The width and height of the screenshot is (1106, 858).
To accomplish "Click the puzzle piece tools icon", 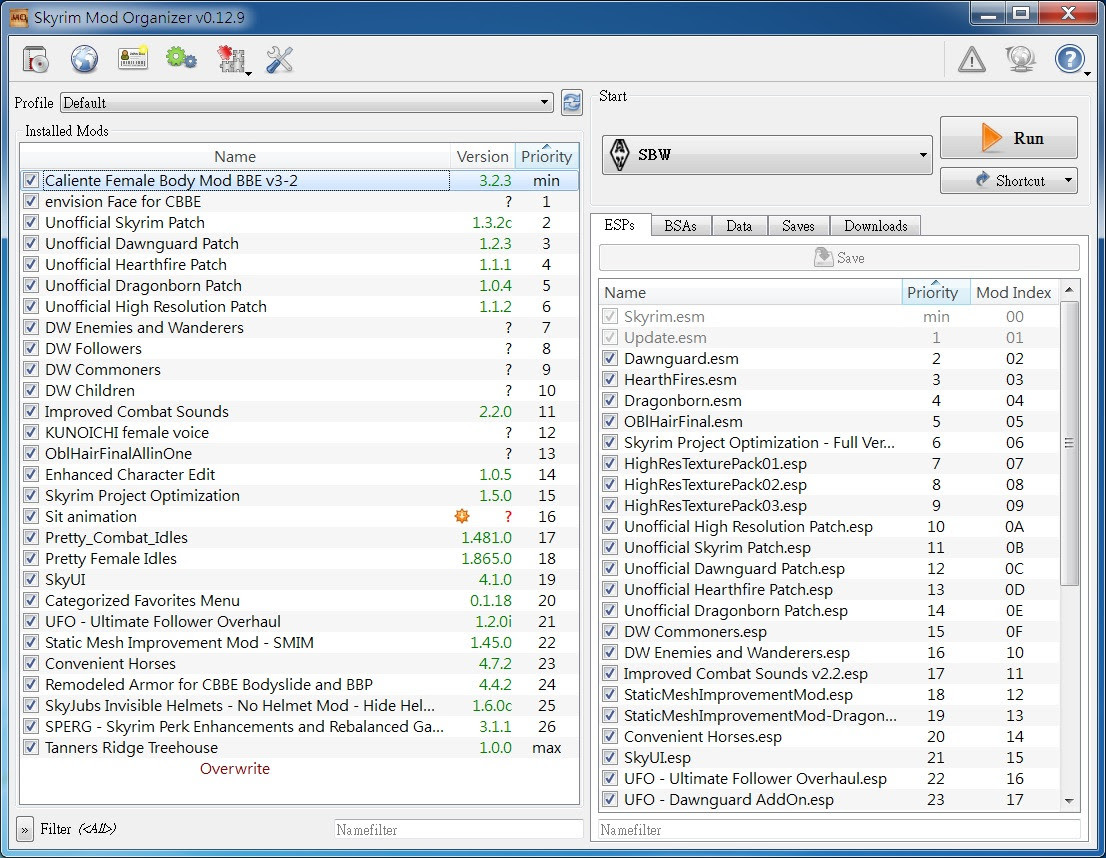I will point(231,60).
